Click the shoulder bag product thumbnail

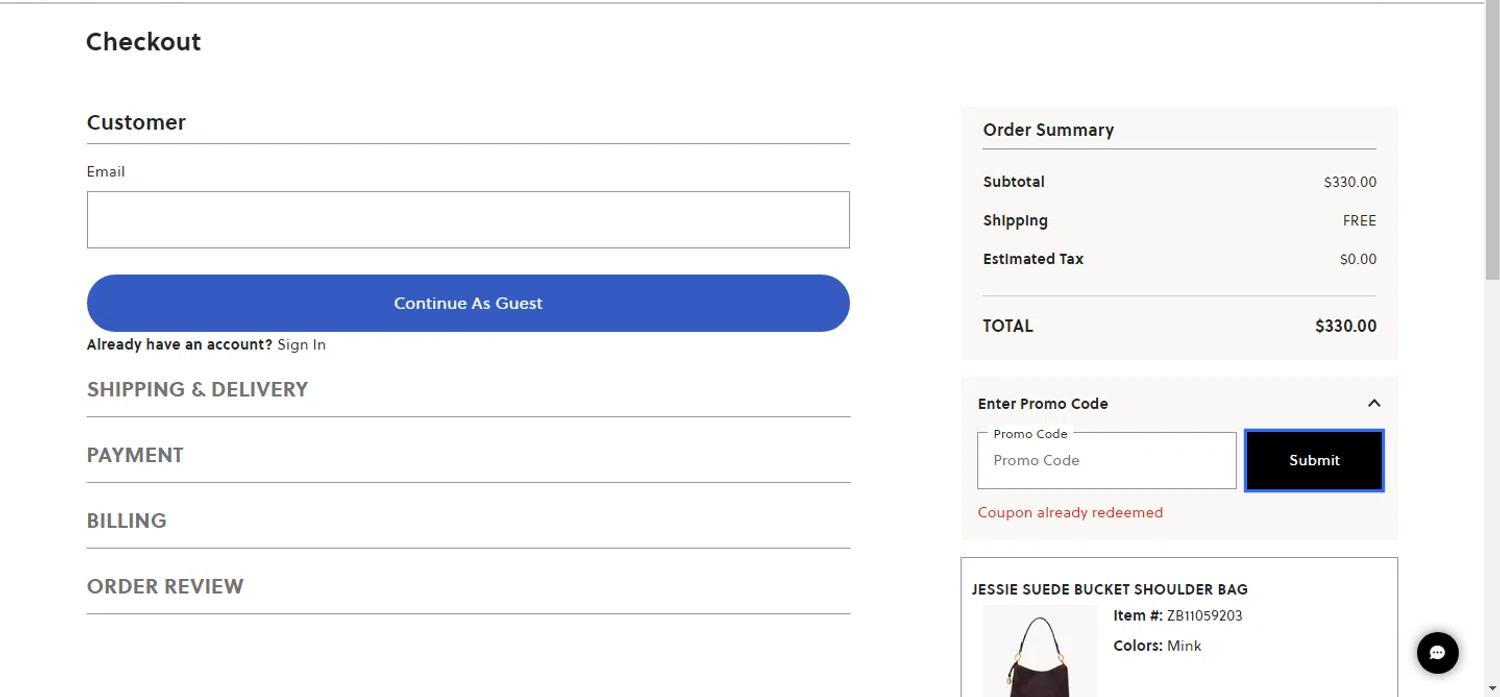pos(1039,652)
